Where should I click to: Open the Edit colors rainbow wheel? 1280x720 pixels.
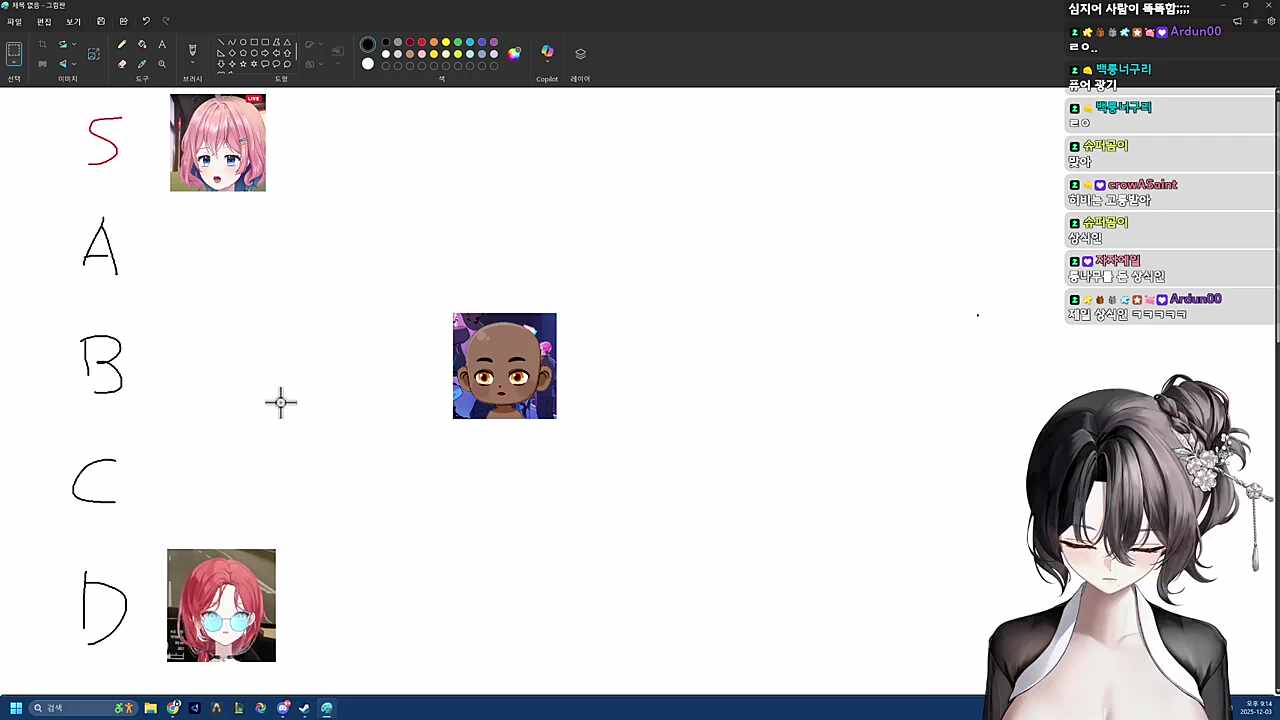(514, 53)
